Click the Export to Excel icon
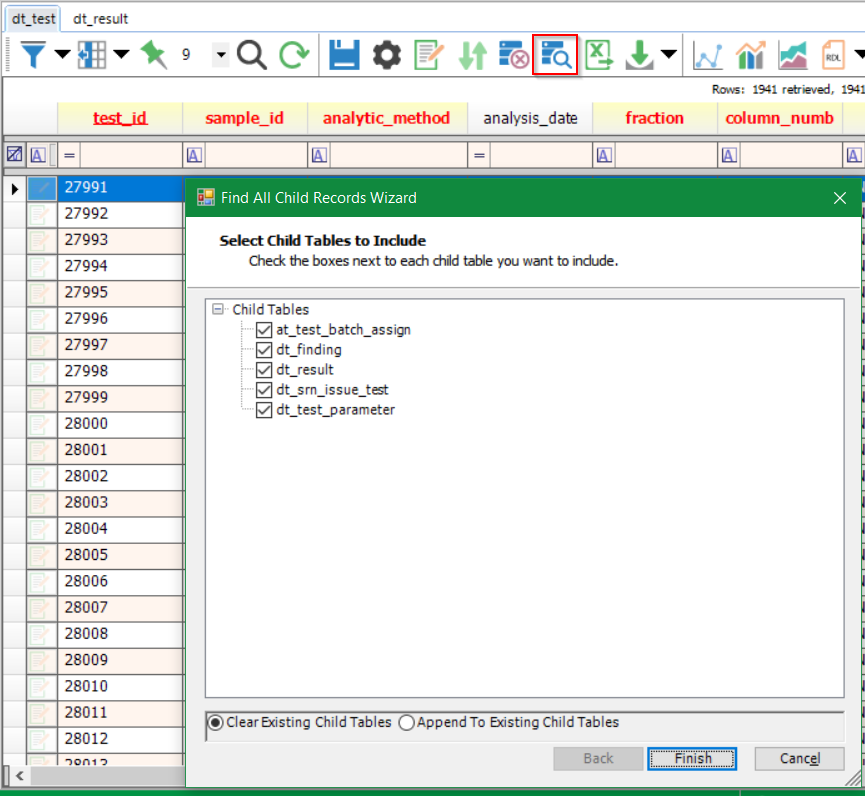 [x=598, y=55]
